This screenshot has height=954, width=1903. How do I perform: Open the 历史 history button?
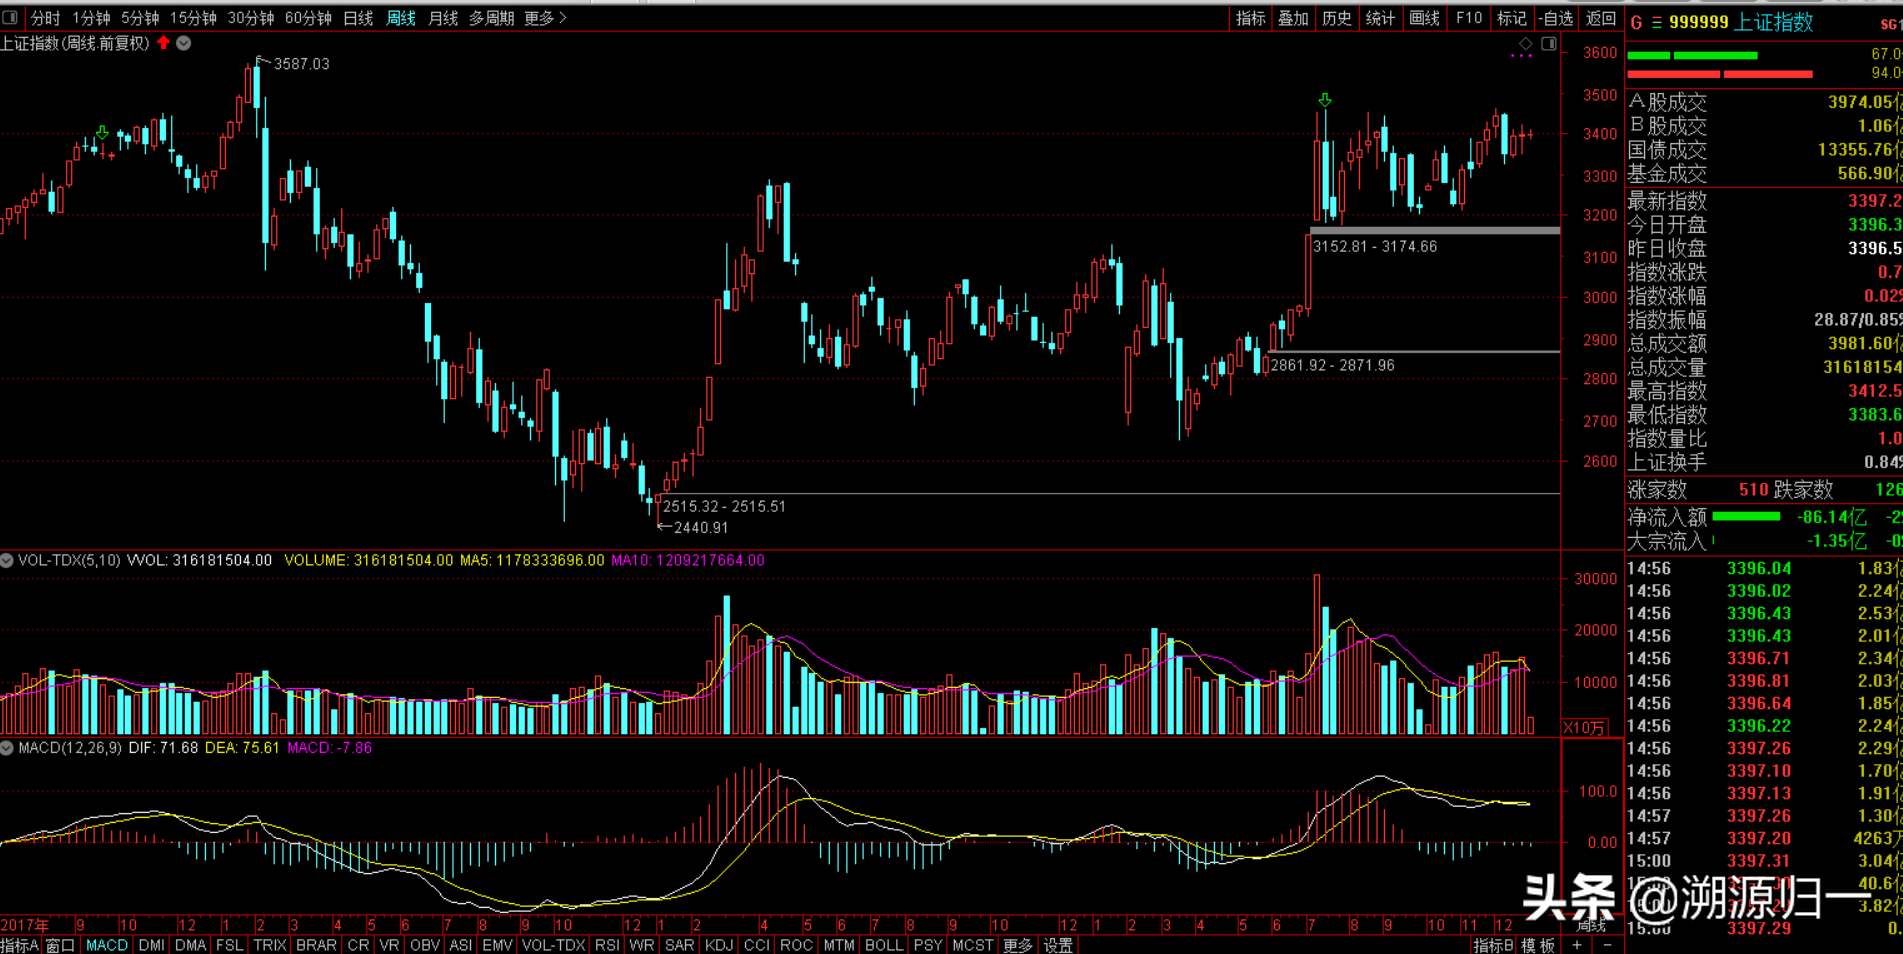1337,18
